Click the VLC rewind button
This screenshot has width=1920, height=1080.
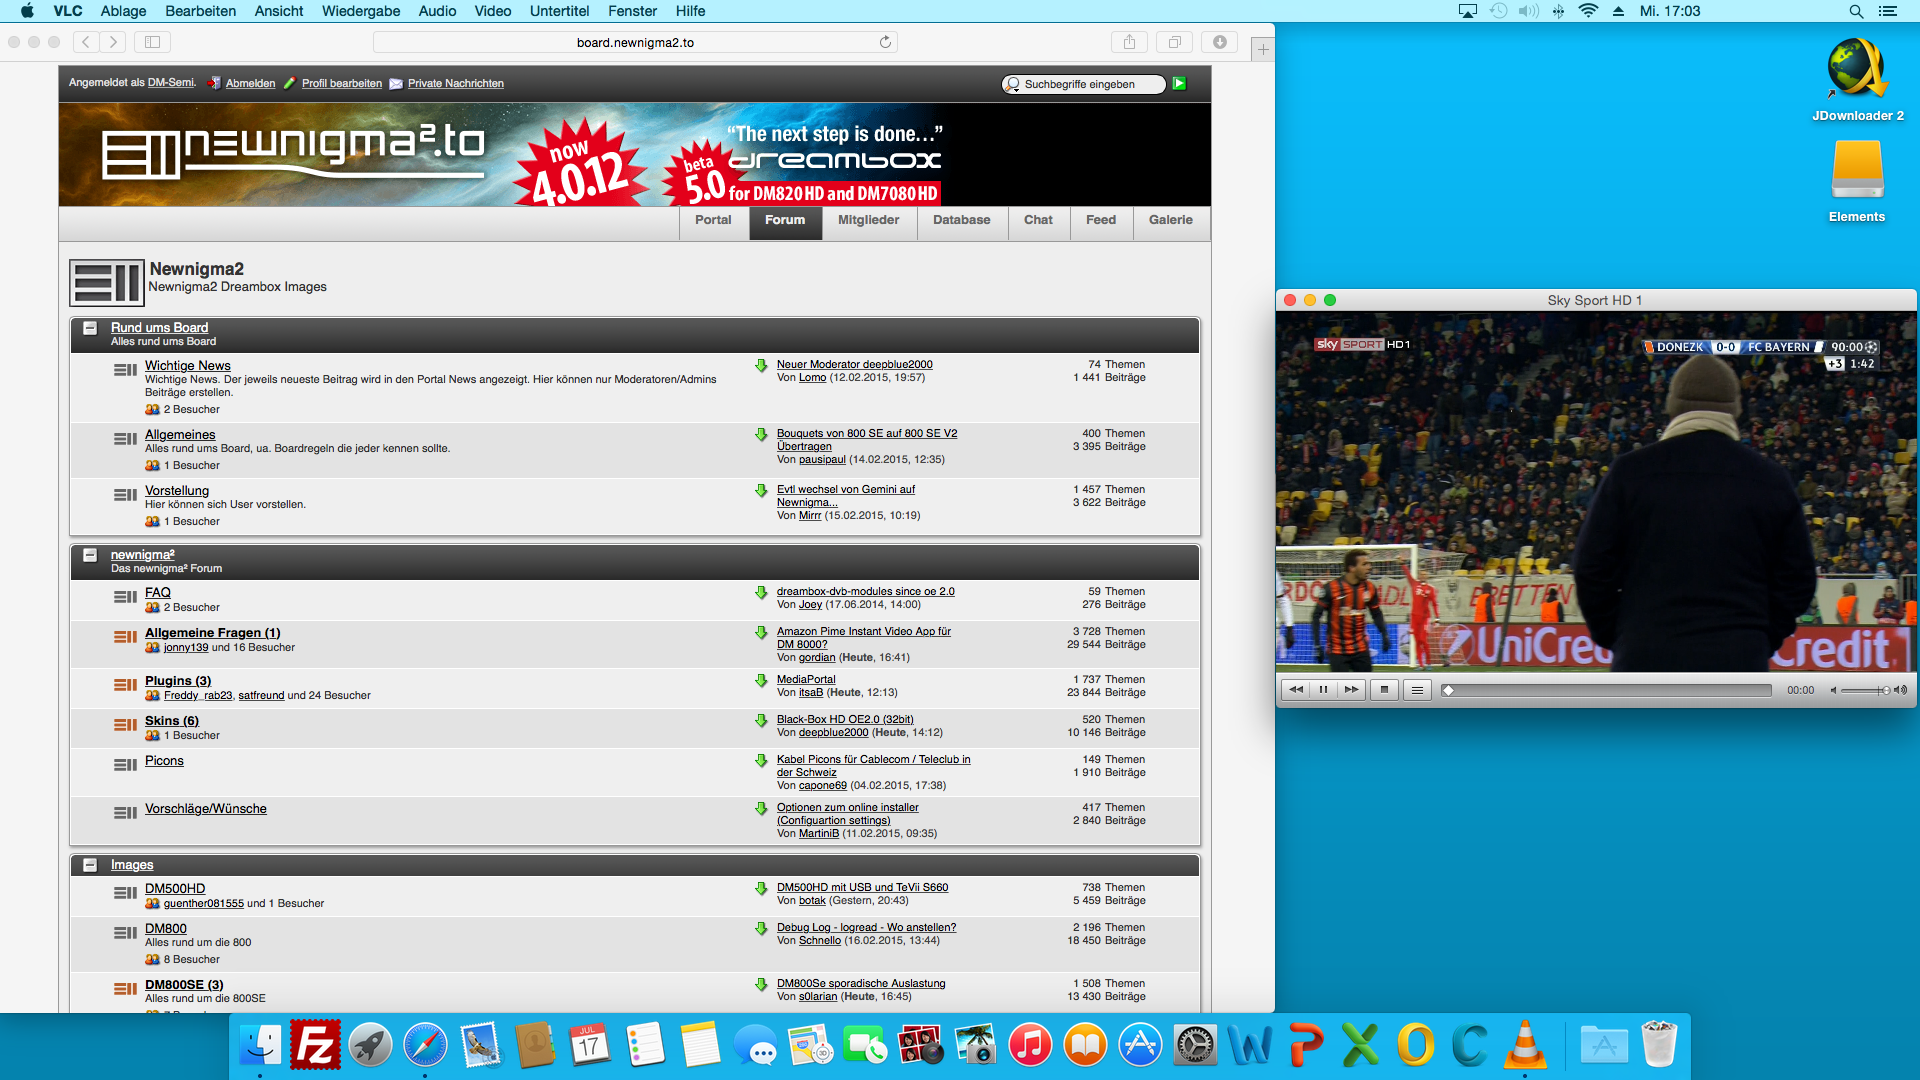[1296, 690]
